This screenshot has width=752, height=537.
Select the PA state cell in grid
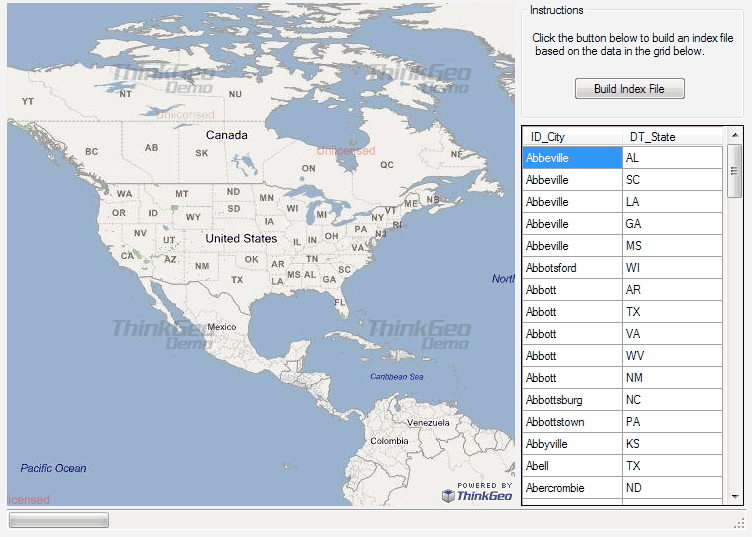672,422
